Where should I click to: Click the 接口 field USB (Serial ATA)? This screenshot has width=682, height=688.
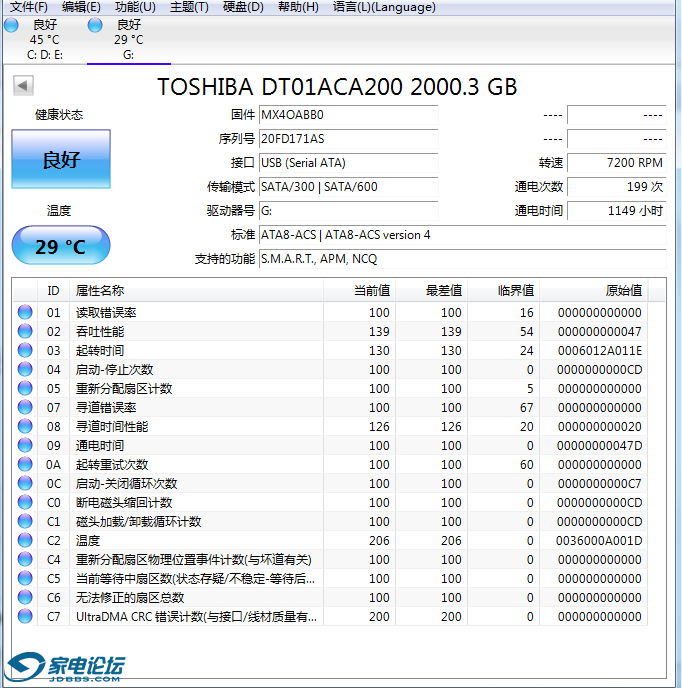348,163
